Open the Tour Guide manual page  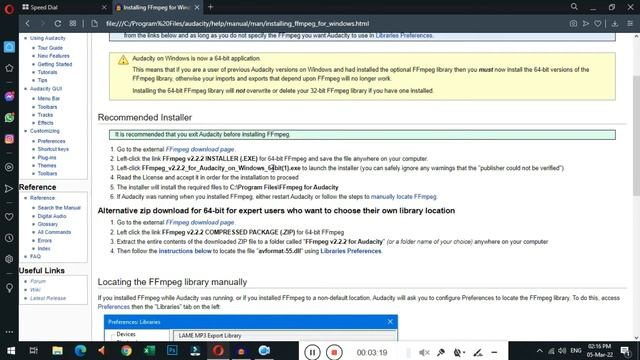[x=50, y=48]
